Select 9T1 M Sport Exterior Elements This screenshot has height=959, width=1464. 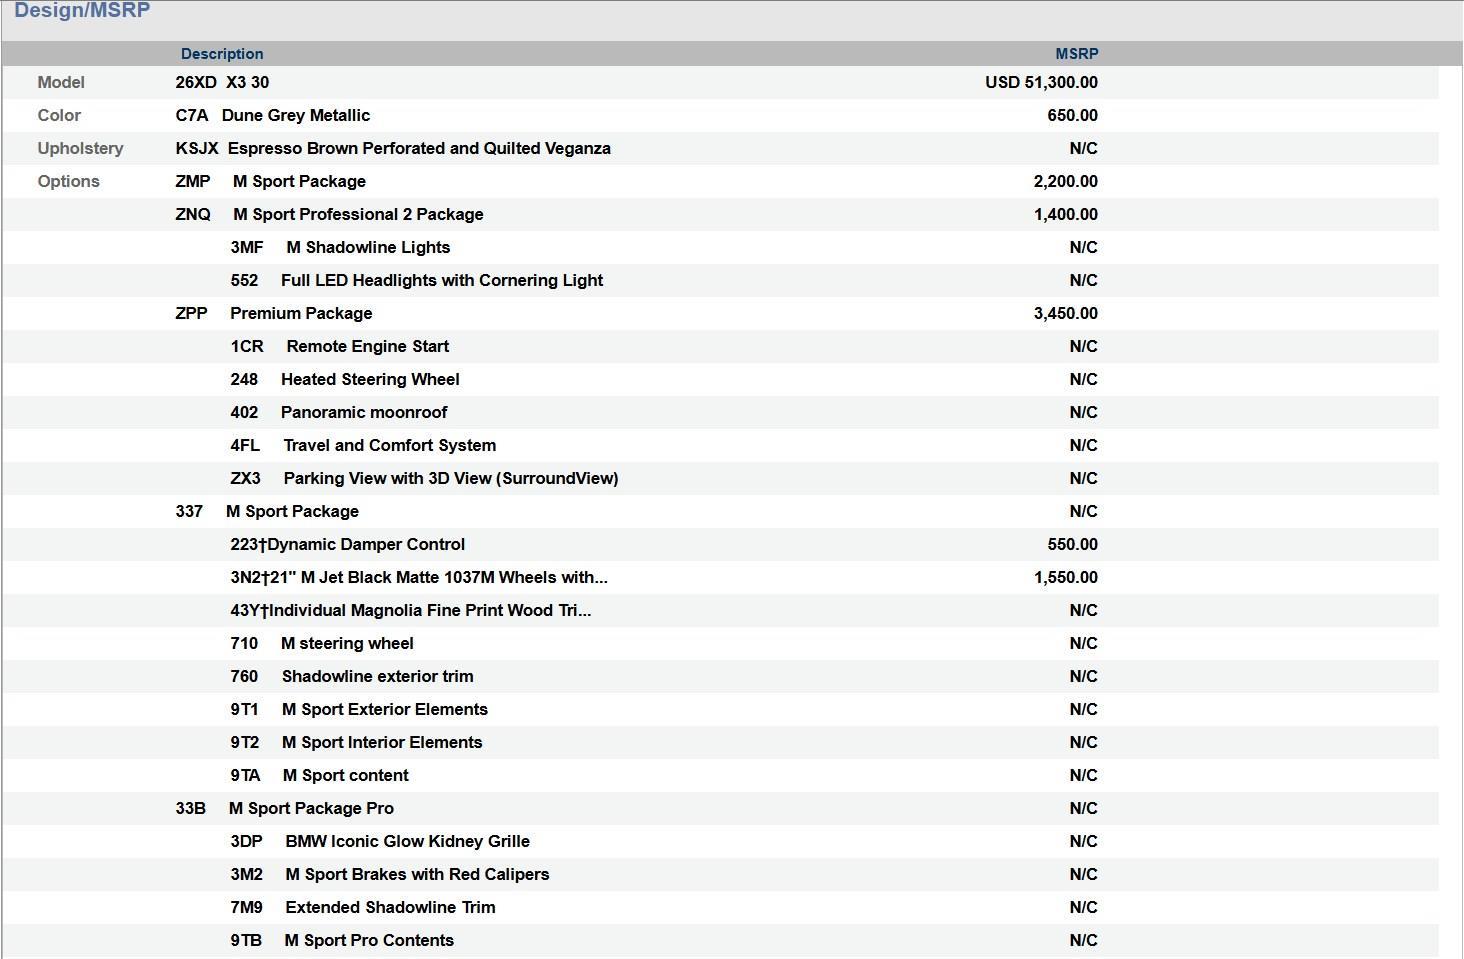pyautogui.click(x=359, y=709)
